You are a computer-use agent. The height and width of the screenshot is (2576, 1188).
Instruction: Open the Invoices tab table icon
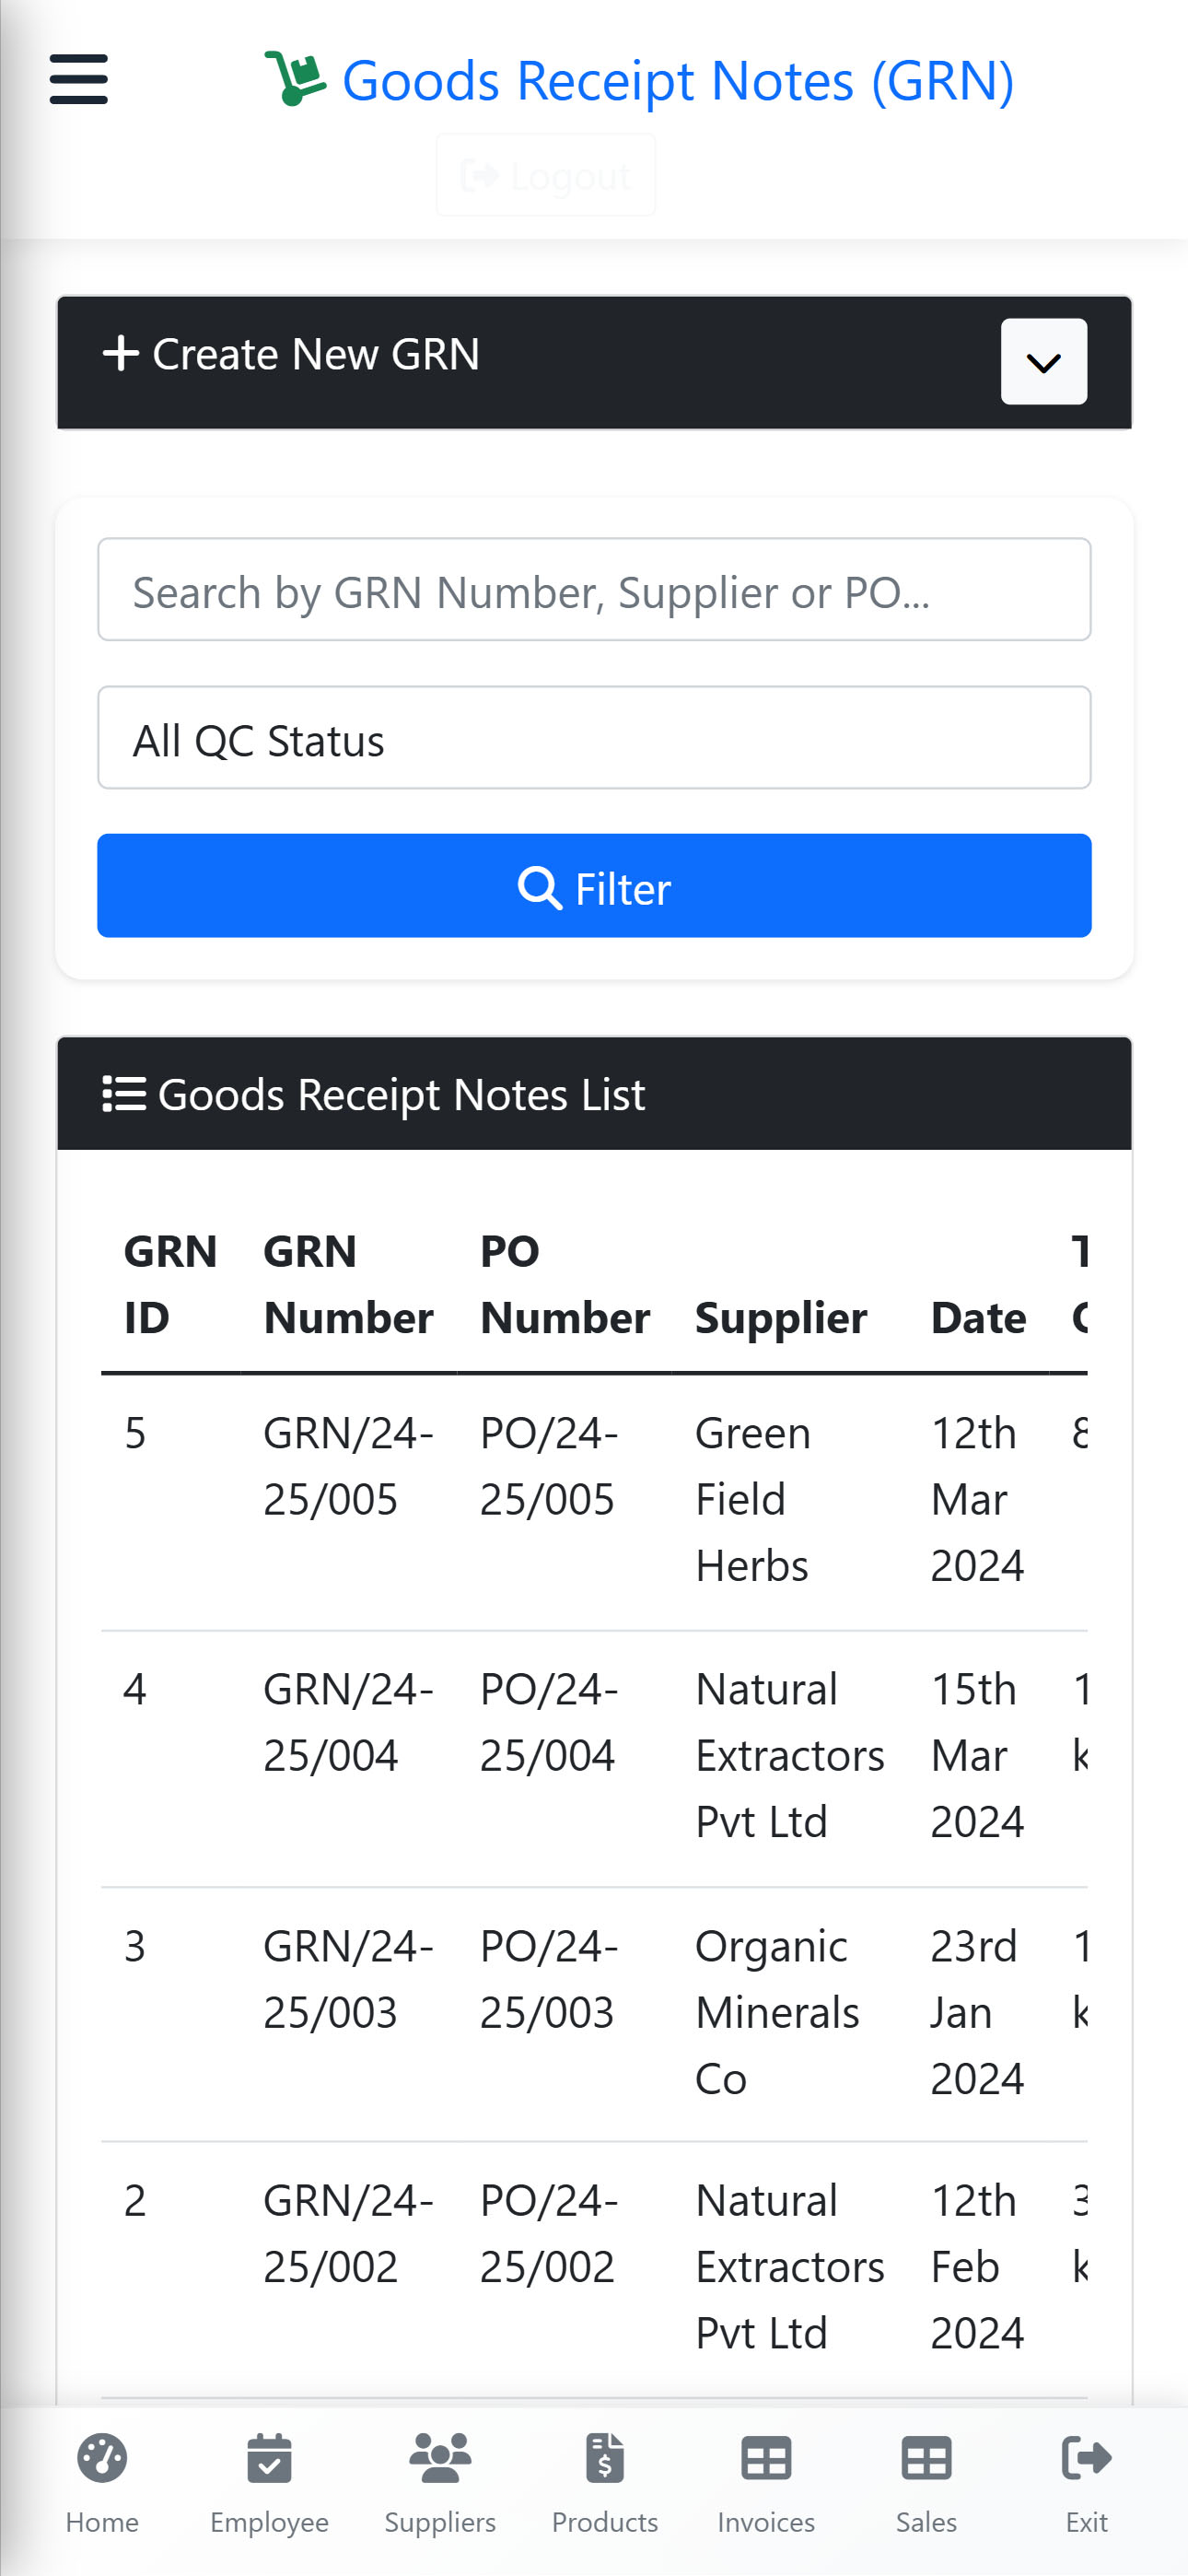point(766,2458)
